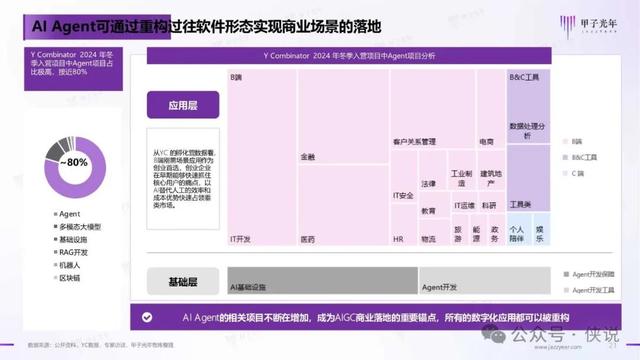This screenshot has width=640, height=360.
Task: Click the Agent swatch in the donut legend
Action: coord(55,213)
